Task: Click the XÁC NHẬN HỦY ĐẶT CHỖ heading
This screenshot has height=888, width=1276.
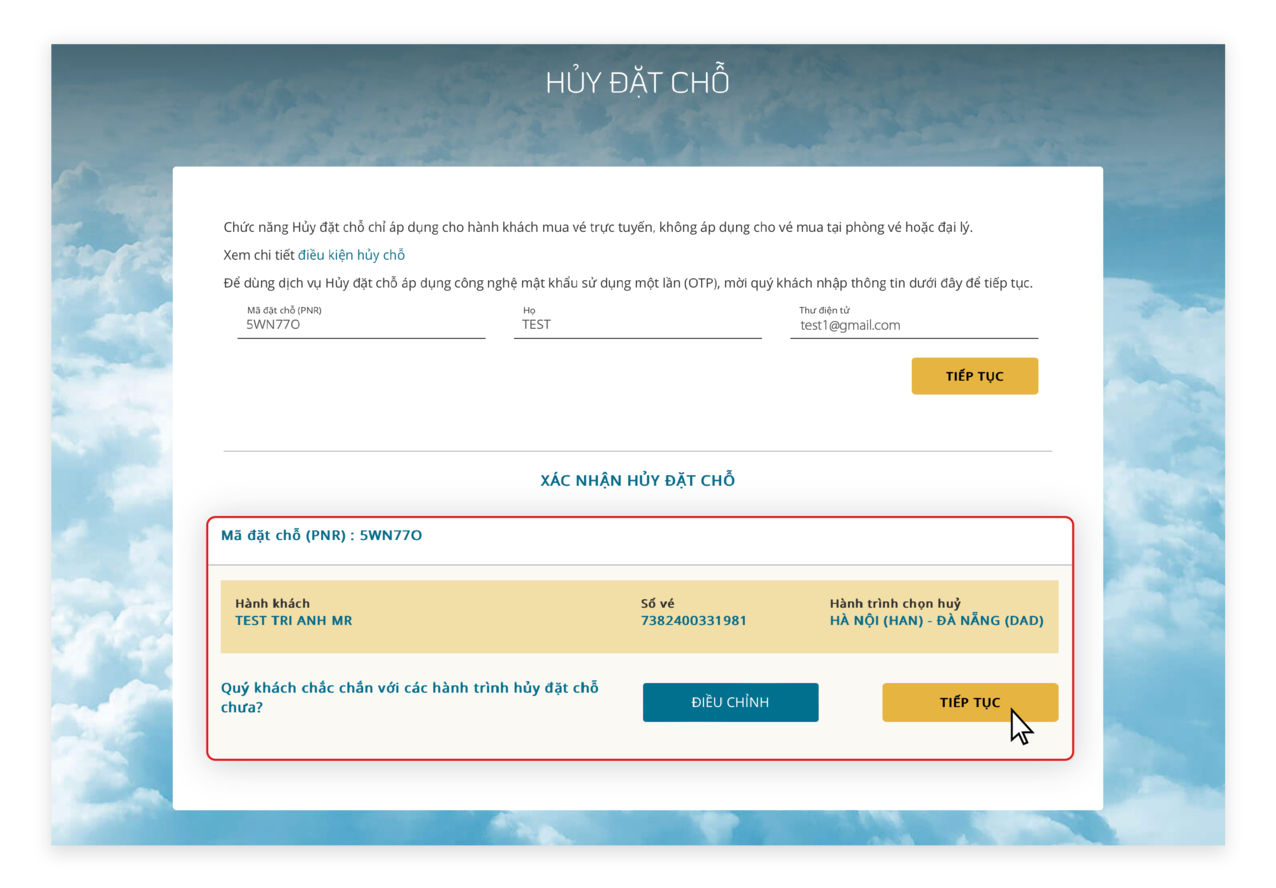Action: [x=637, y=479]
